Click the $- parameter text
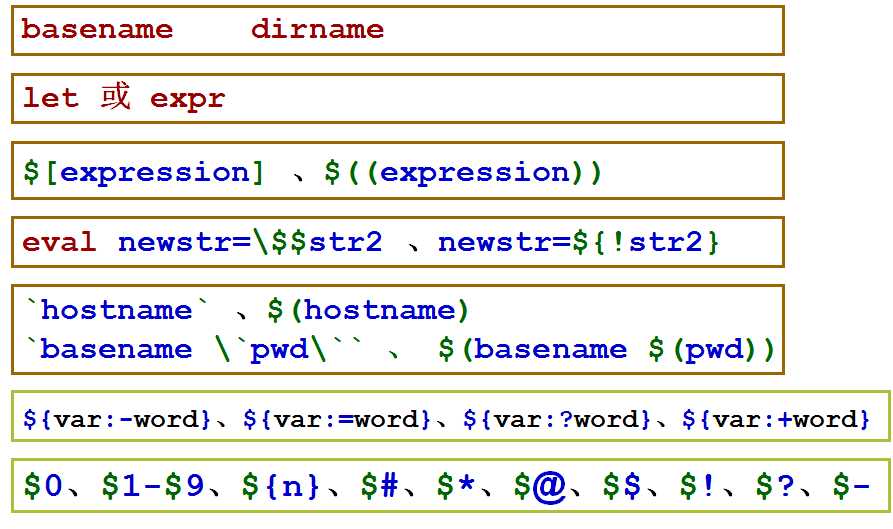 pos(851,486)
